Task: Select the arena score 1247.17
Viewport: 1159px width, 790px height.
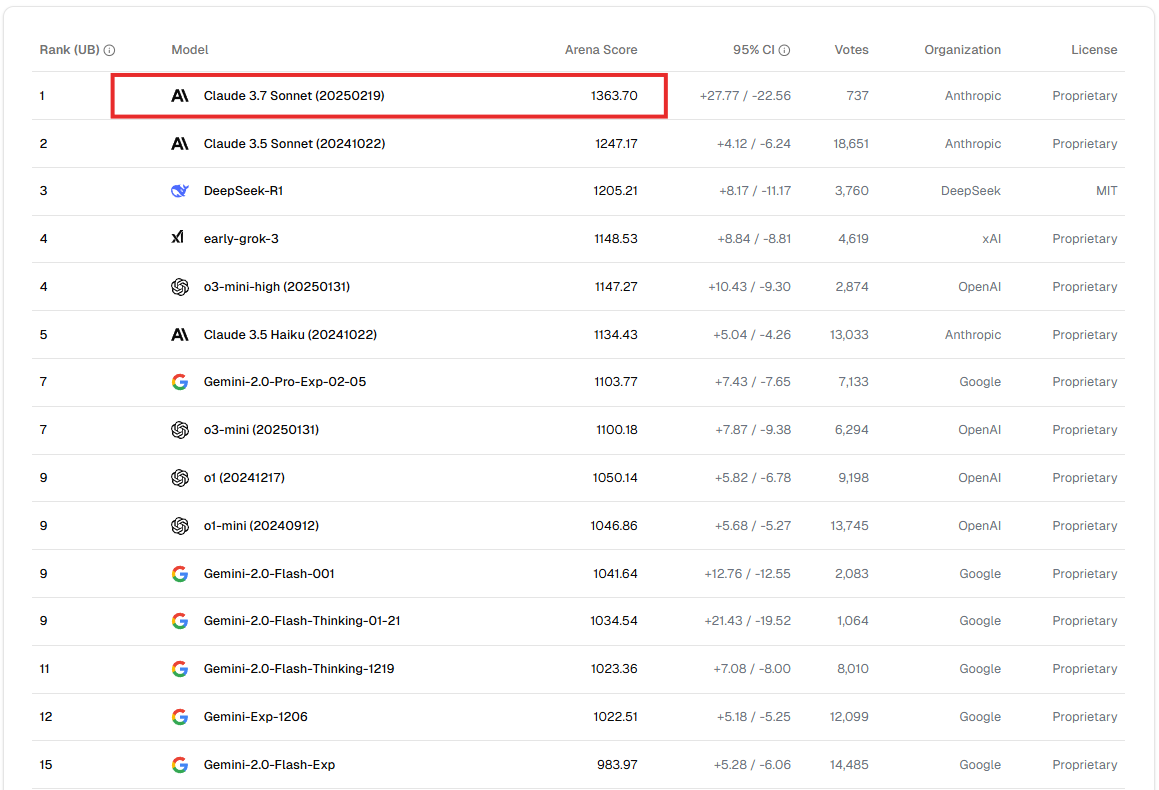Action: 616,143
